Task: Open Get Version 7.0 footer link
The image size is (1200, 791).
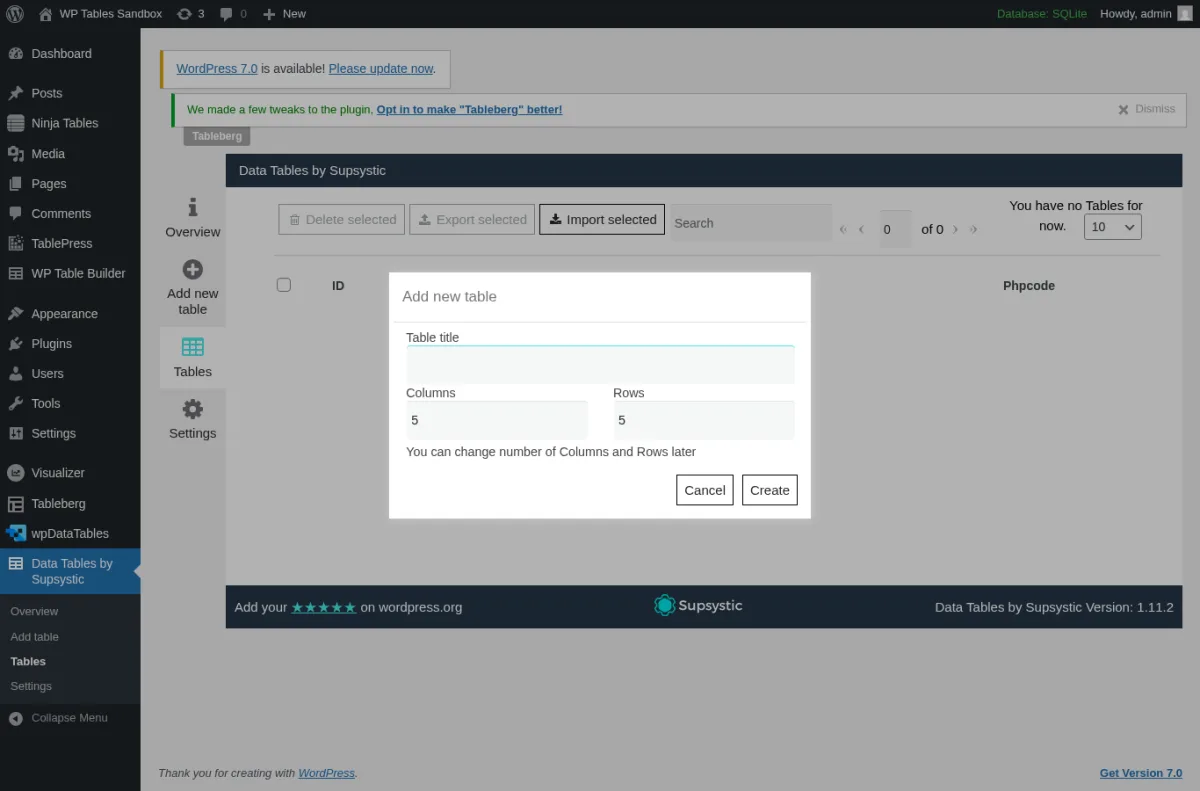Action: (x=1141, y=773)
